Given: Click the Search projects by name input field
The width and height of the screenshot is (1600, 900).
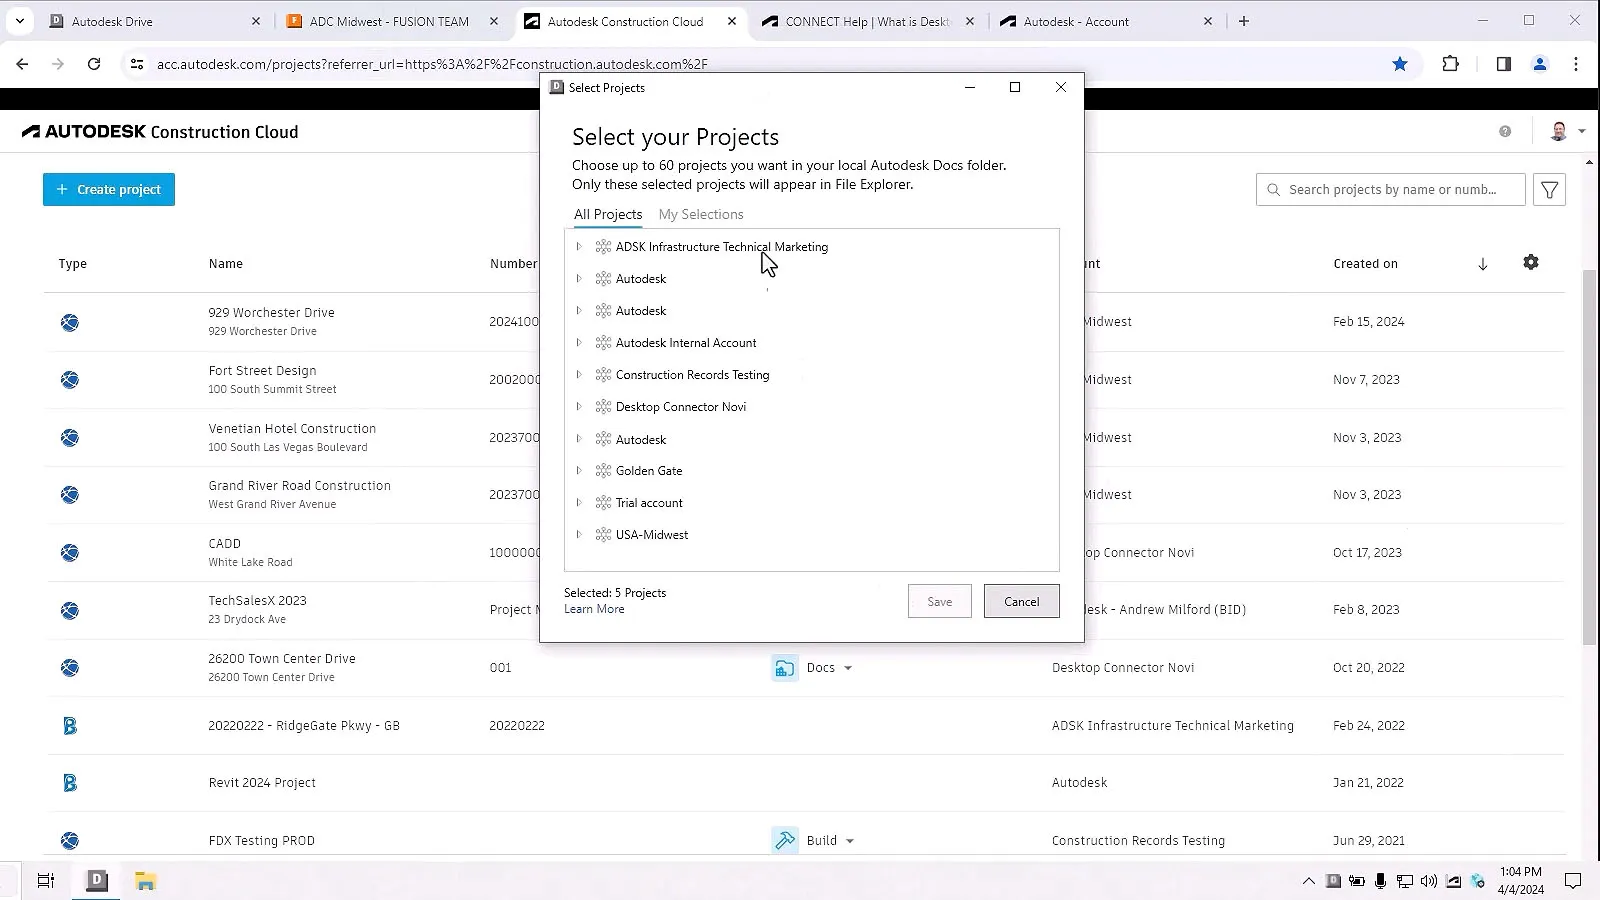Looking at the screenshot, I should coord(1390,189).
